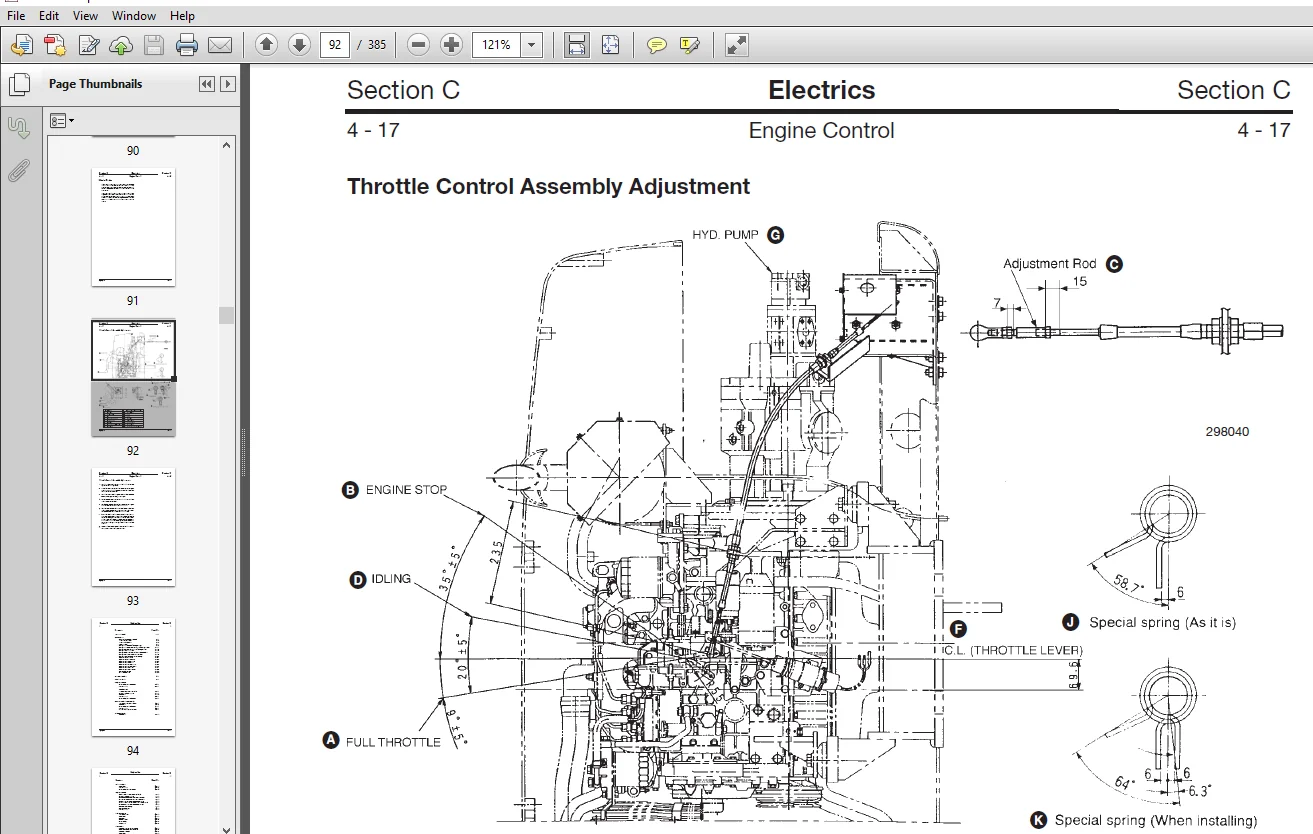Viewport: 1313px width, 834px height.
Task: Open the zoom level dropdown arrow
Action: [532, 45]
